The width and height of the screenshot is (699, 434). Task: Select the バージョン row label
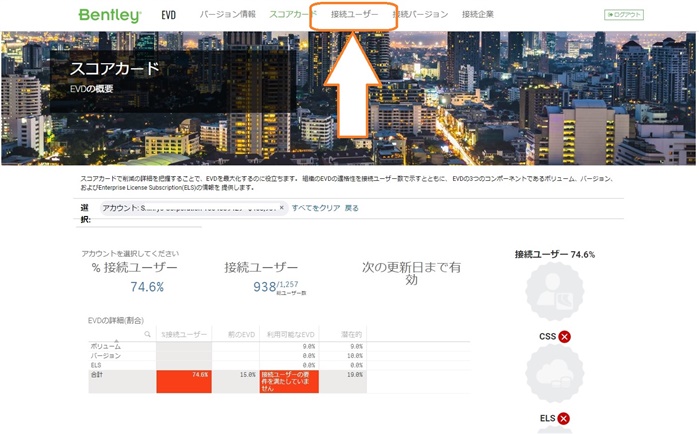click(x=106, y=356)
